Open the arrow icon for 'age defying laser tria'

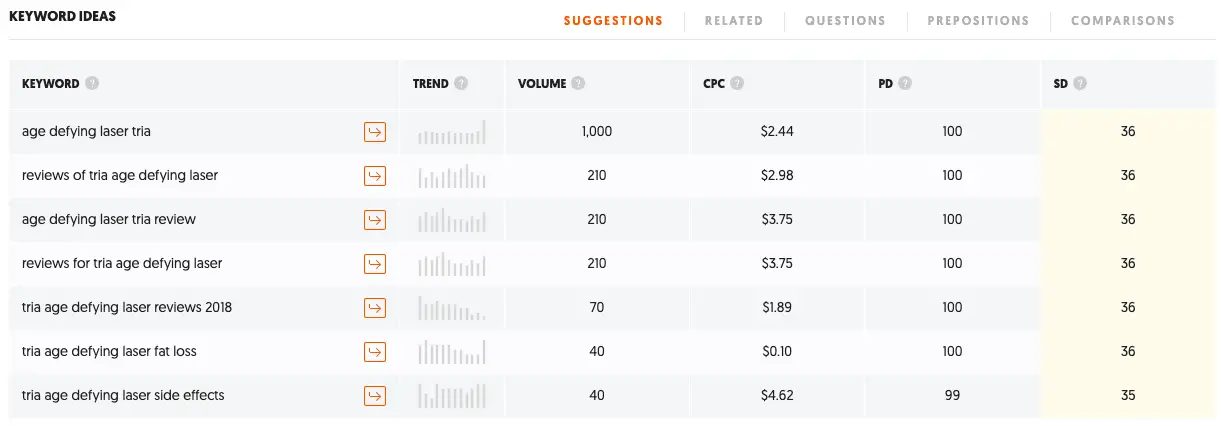[x=374, y=132]
